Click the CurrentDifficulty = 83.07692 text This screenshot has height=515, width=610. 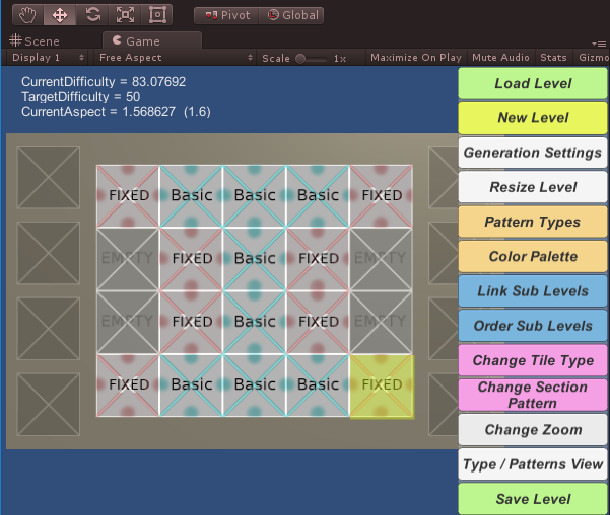point(103,82)
